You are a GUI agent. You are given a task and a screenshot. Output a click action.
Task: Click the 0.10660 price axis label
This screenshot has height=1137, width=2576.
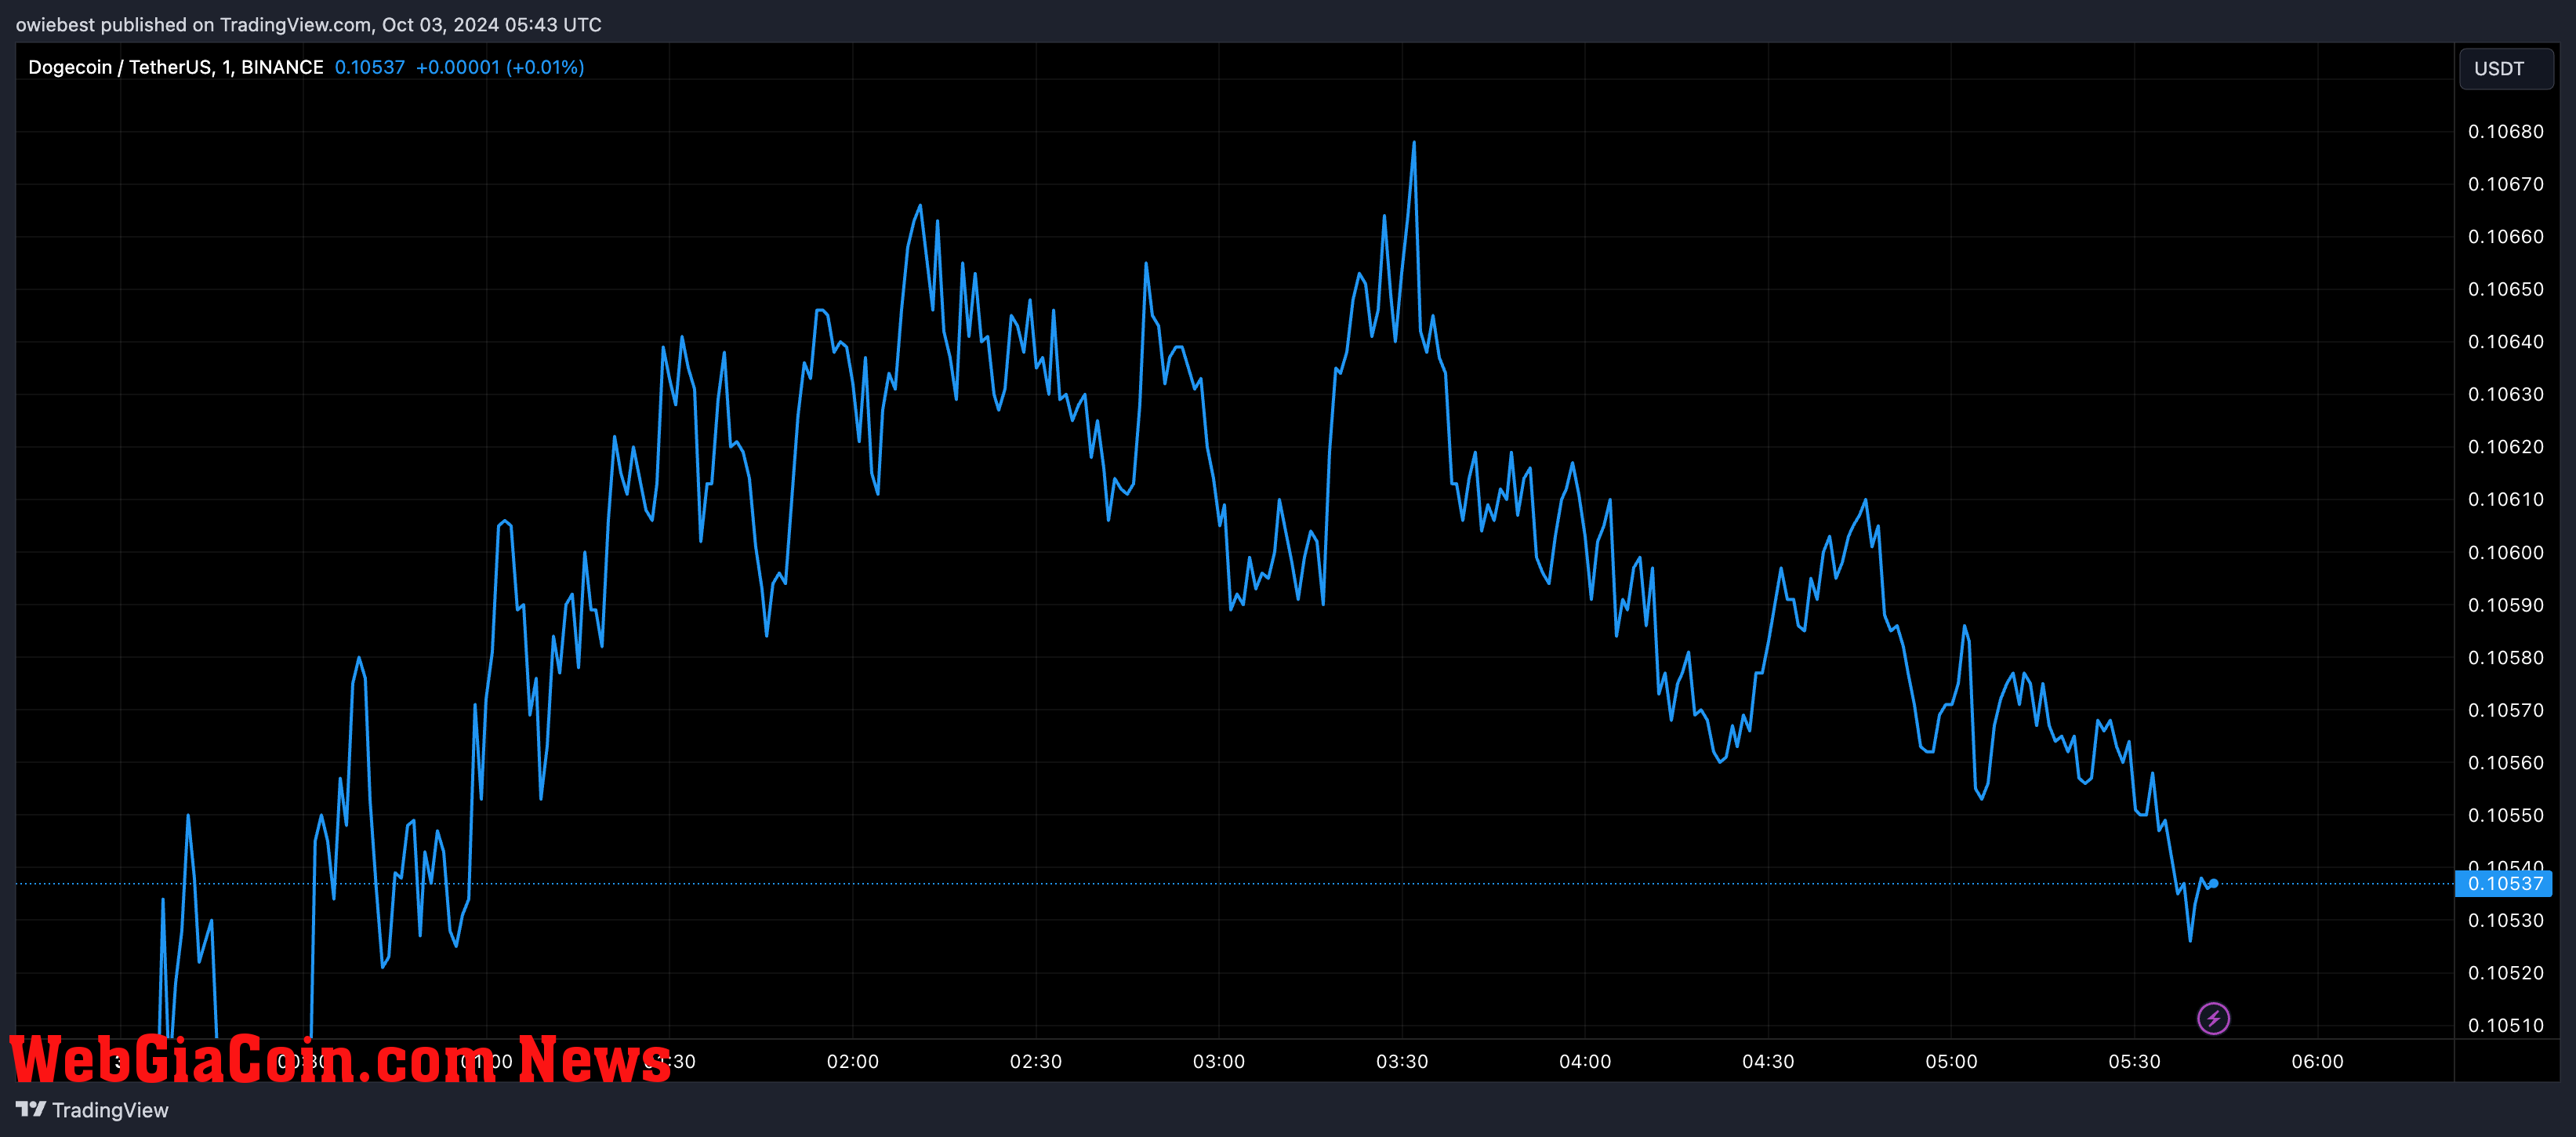click(2505, 236)
